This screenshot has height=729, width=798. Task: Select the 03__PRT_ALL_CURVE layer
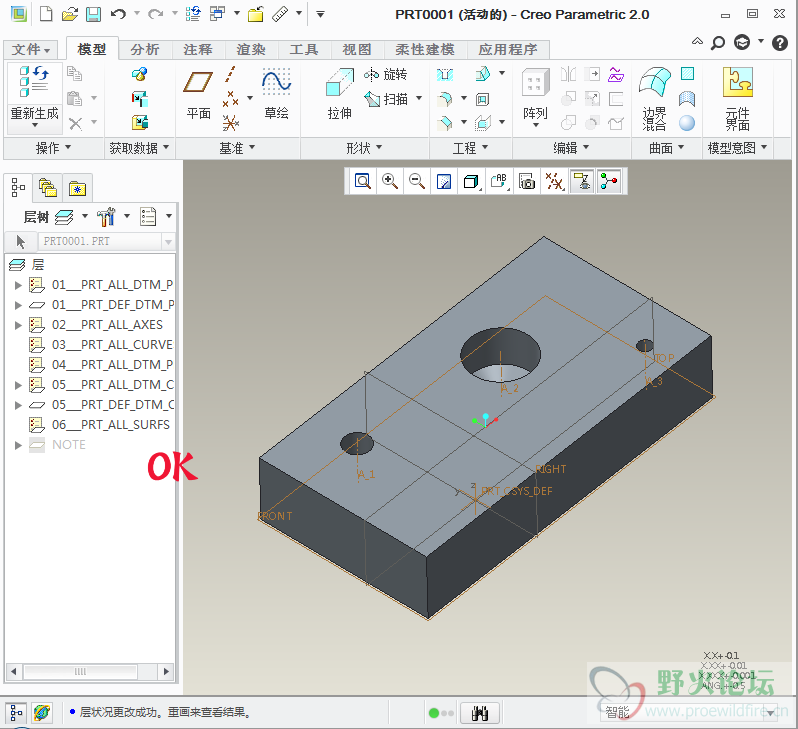point(101,345)
